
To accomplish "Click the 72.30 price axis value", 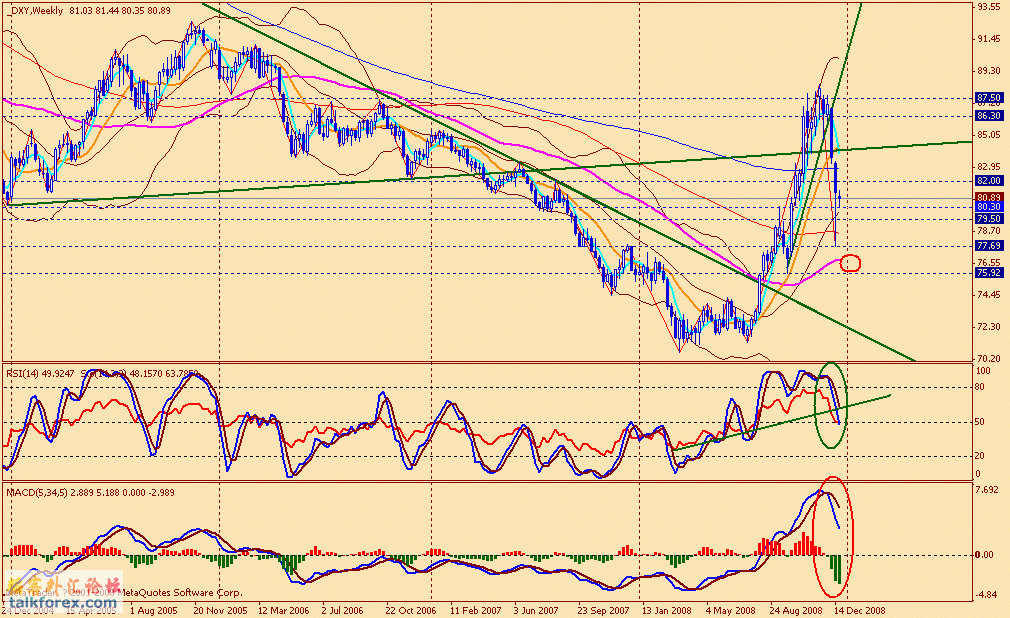I will 989,326.
